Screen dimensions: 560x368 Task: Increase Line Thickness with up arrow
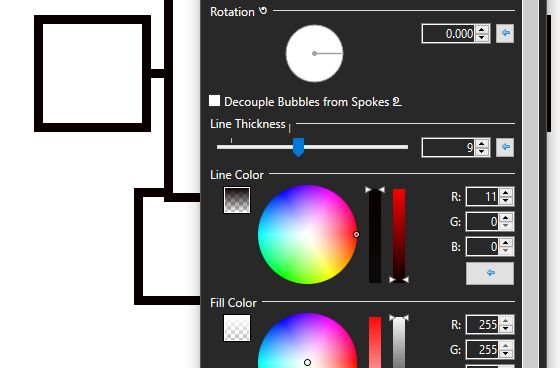tap(482, 144)
